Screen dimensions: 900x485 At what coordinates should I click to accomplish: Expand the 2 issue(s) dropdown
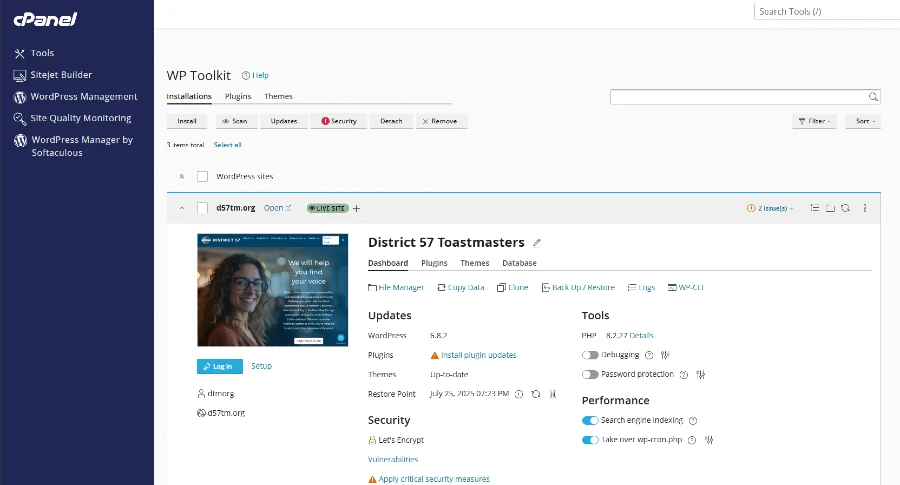coord(770,208)
